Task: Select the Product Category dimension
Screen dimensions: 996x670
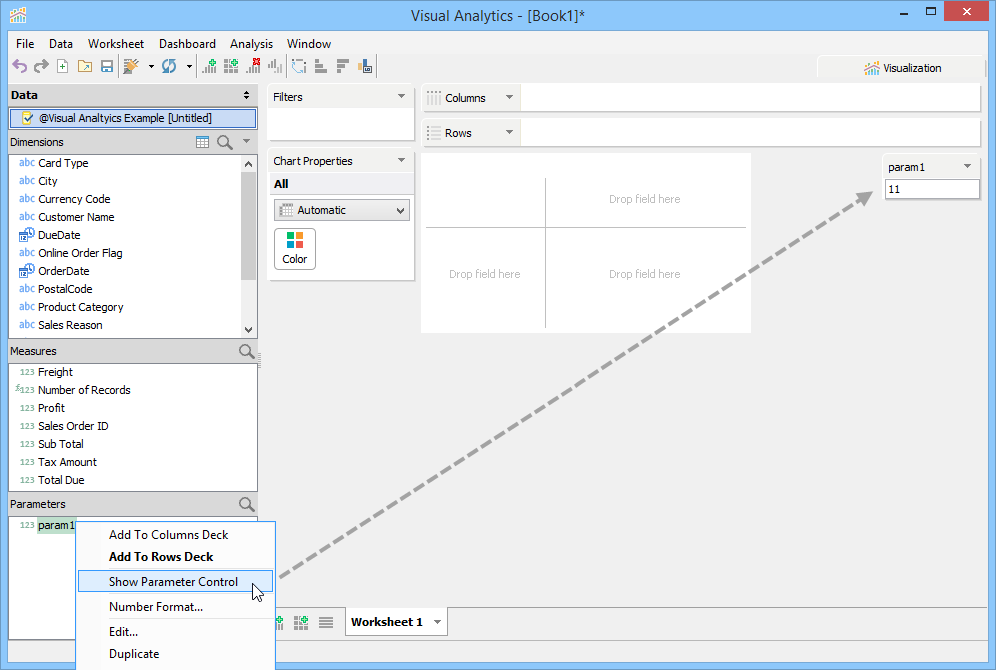Action: tap(81, 307)
